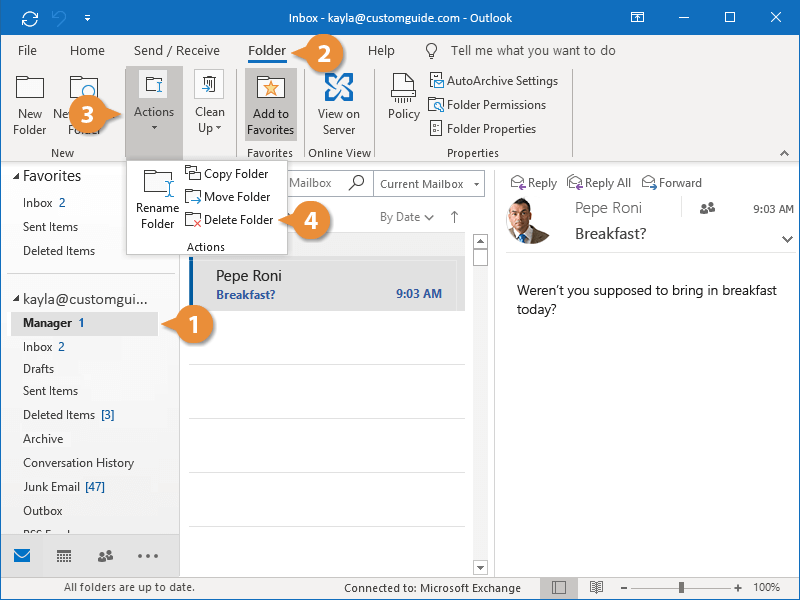The height and width of the screenshot is (600, 800).
Task: Collapse the kayla@customguide account tree
Action: click(16, 299)
